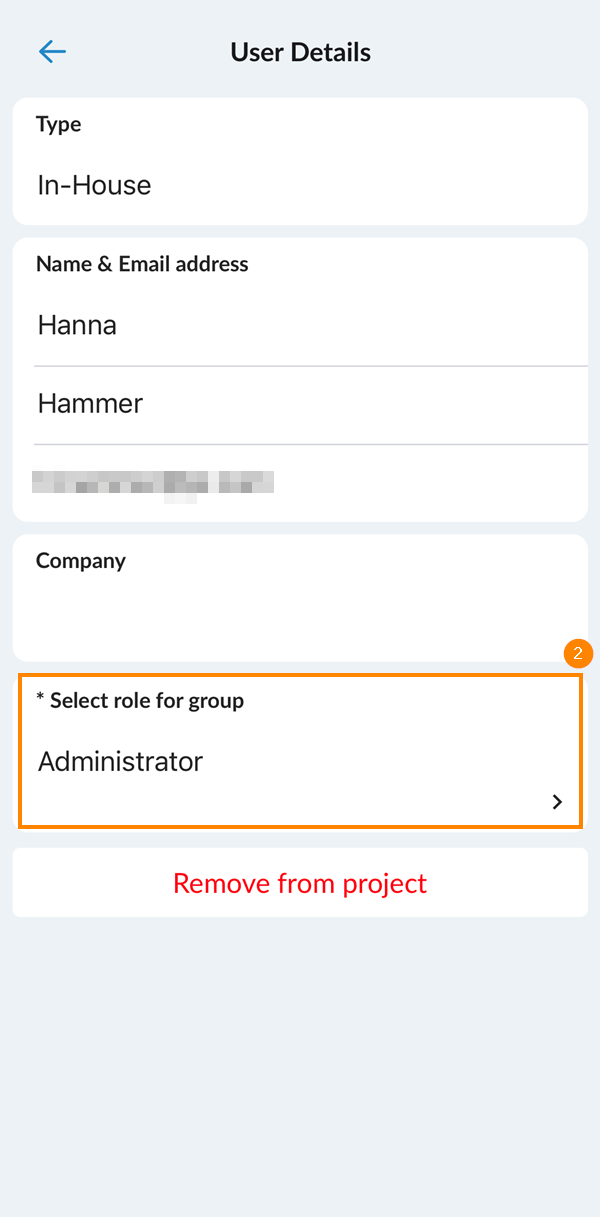Click the Company section label
Viewport: 600px width, 1217px height.
tap(80, 561)
